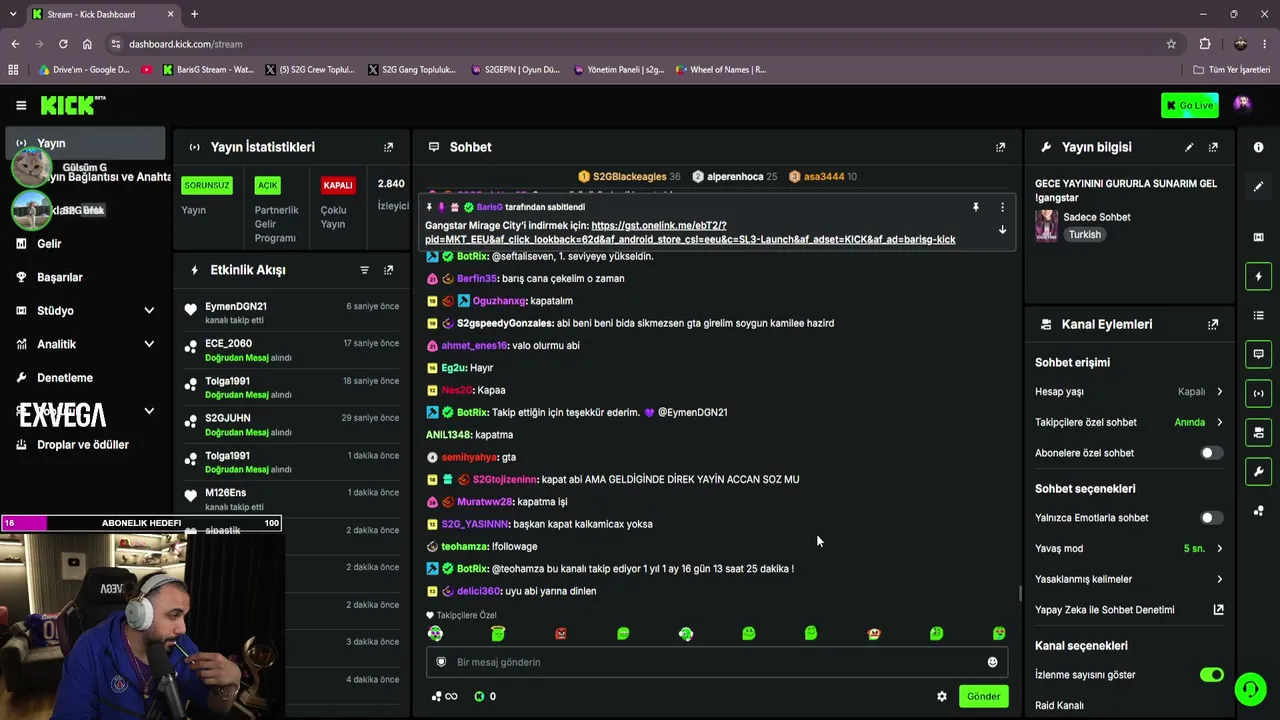This screenshot has height=720, width=1280.
Task: Open the emoji picker in the message box
Action: coord(992,662)
